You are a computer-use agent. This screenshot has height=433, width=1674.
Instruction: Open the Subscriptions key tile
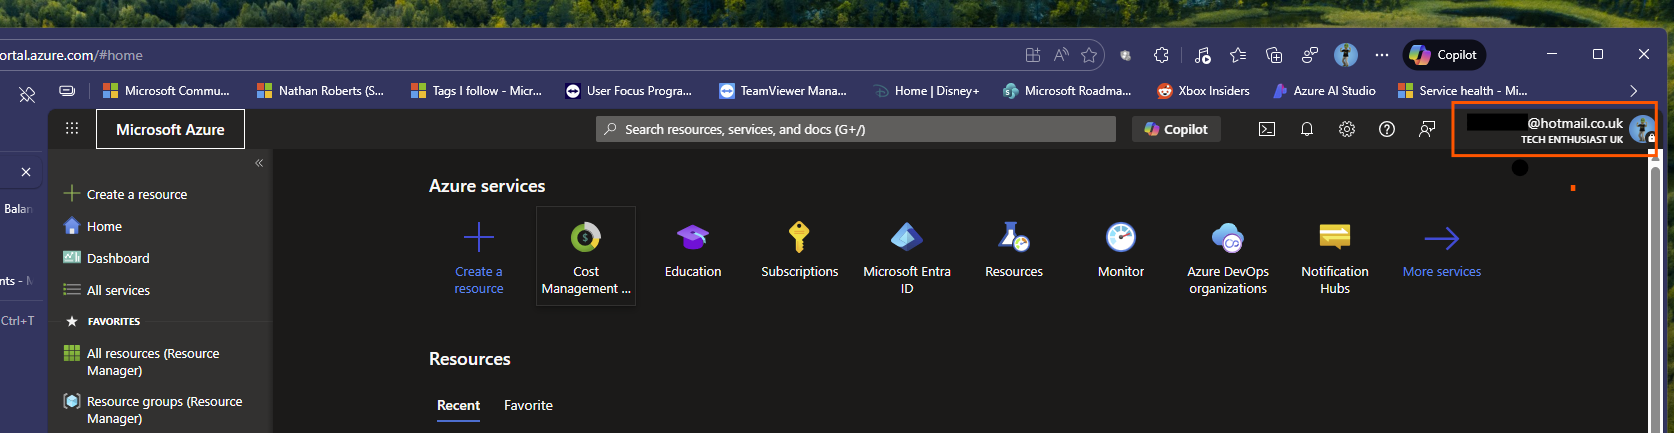800,250
